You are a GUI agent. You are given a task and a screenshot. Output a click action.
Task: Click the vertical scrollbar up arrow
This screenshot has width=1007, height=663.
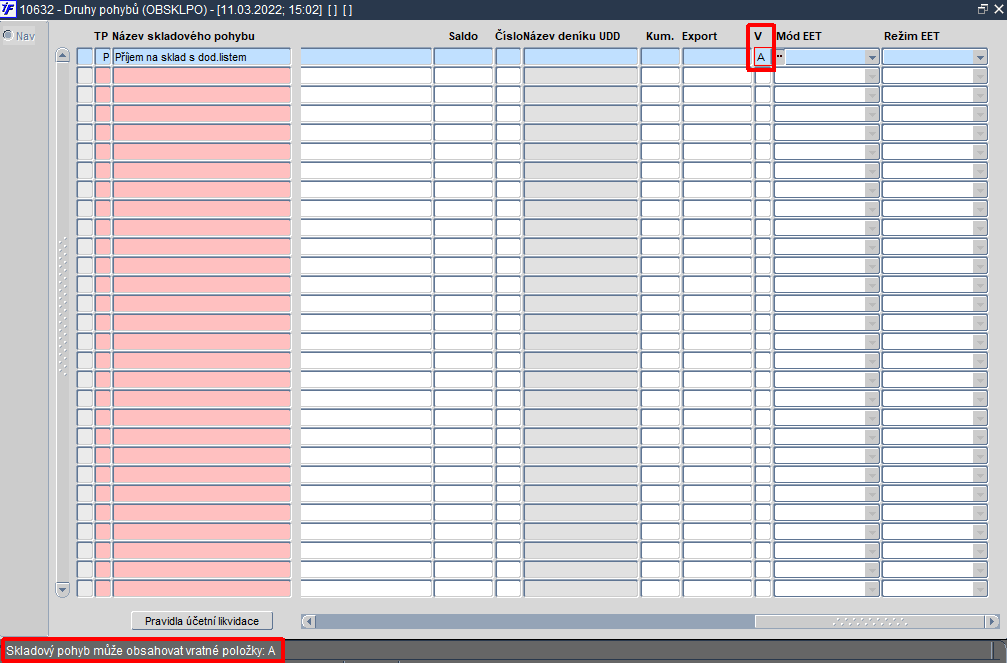[x=62, y=55]
